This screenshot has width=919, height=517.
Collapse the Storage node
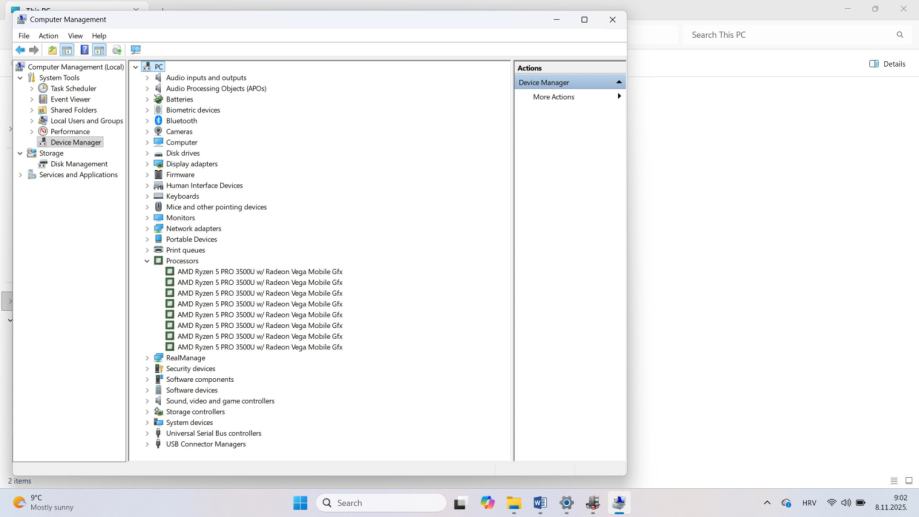click(20, 153)
